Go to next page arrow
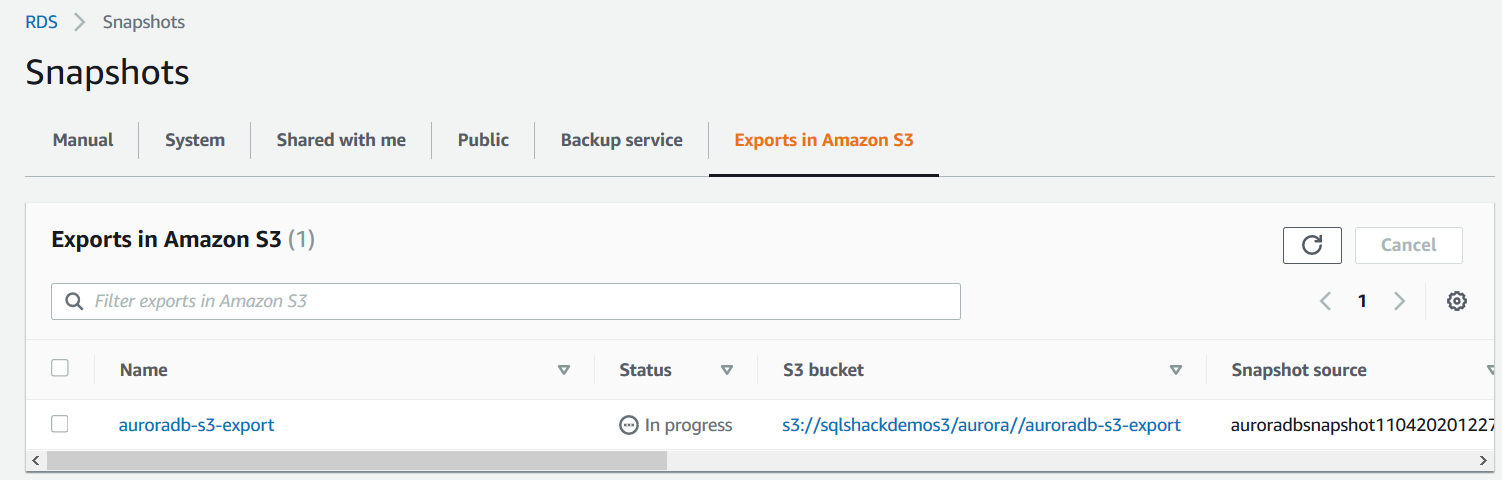The image size is (1502, 480). point(1399,301)
